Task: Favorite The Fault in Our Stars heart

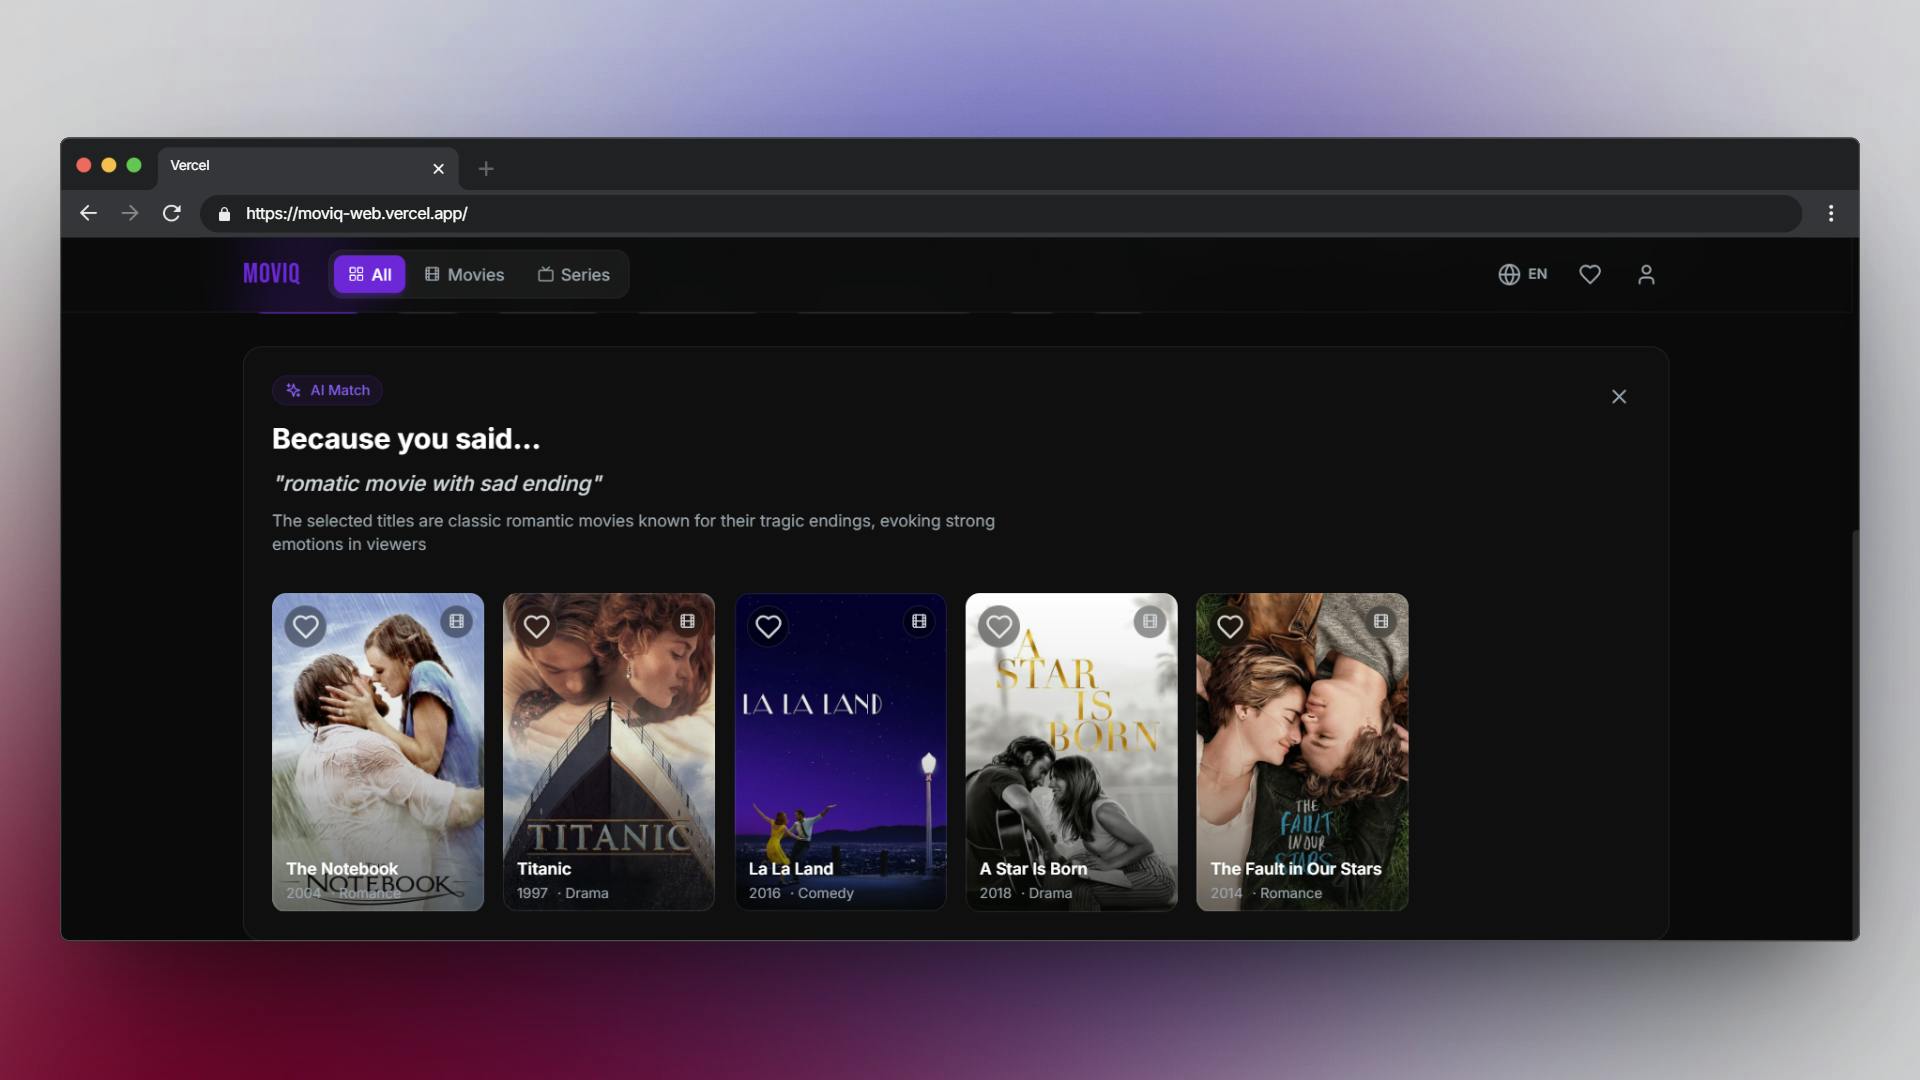Action: pos(1230,626)
